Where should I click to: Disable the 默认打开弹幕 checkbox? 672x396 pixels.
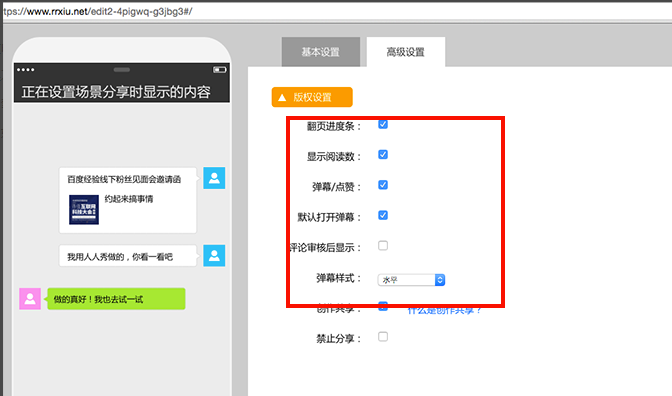point(383,215)
